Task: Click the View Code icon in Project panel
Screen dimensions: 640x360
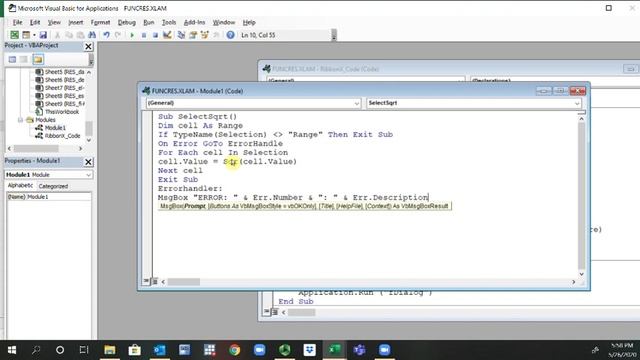Action: coord(12,60)
